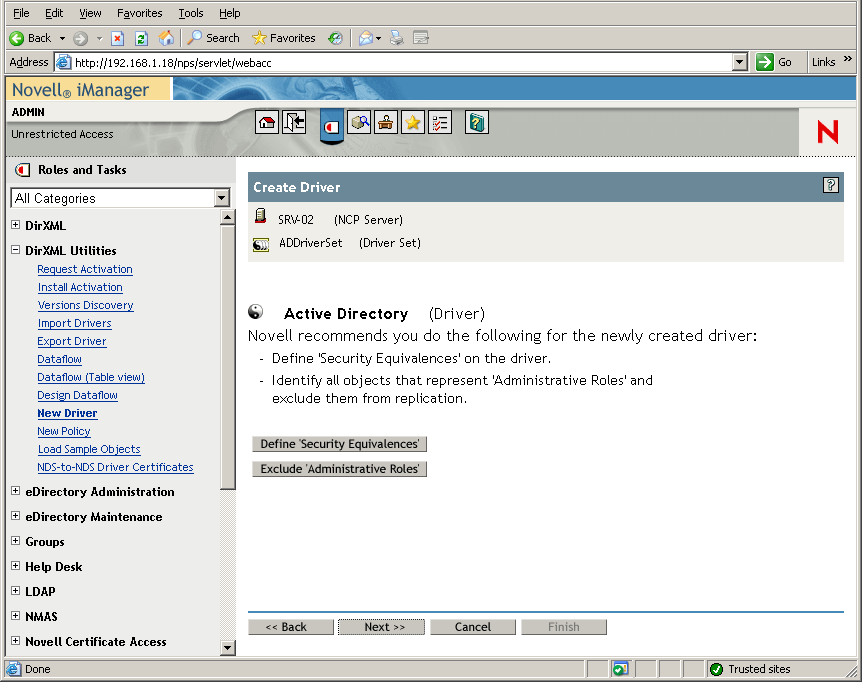The height and width of the screenshot is (682, 862).
Task: Collapse the DirXML Utilities section
Action: pos(15,250)
